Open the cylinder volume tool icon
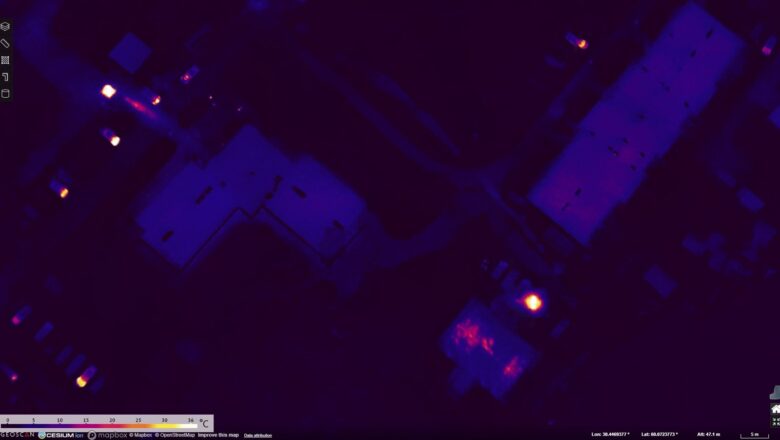This screenshot has width=780, height=440. 5,94
